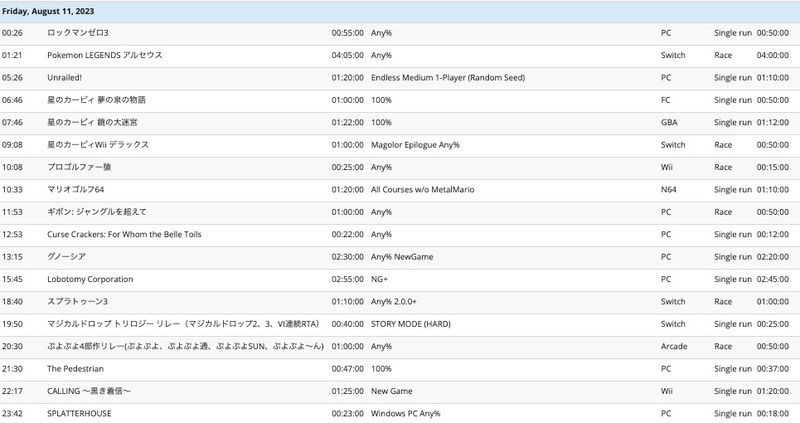Click Endless Medium 1-Player (Random Seed) category
Image resolution: width=800 pixels, height=423 pixels.
click(448, 78)
